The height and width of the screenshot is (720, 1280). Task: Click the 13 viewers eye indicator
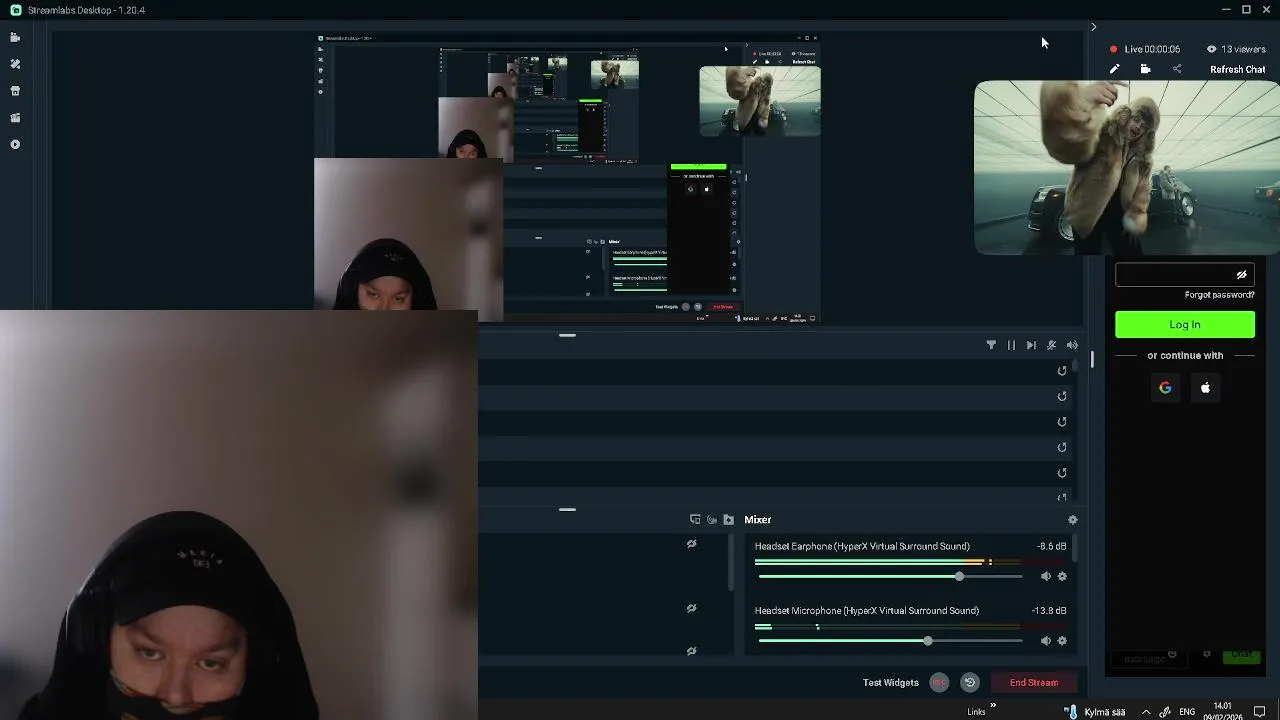(x=1236, y=49)
